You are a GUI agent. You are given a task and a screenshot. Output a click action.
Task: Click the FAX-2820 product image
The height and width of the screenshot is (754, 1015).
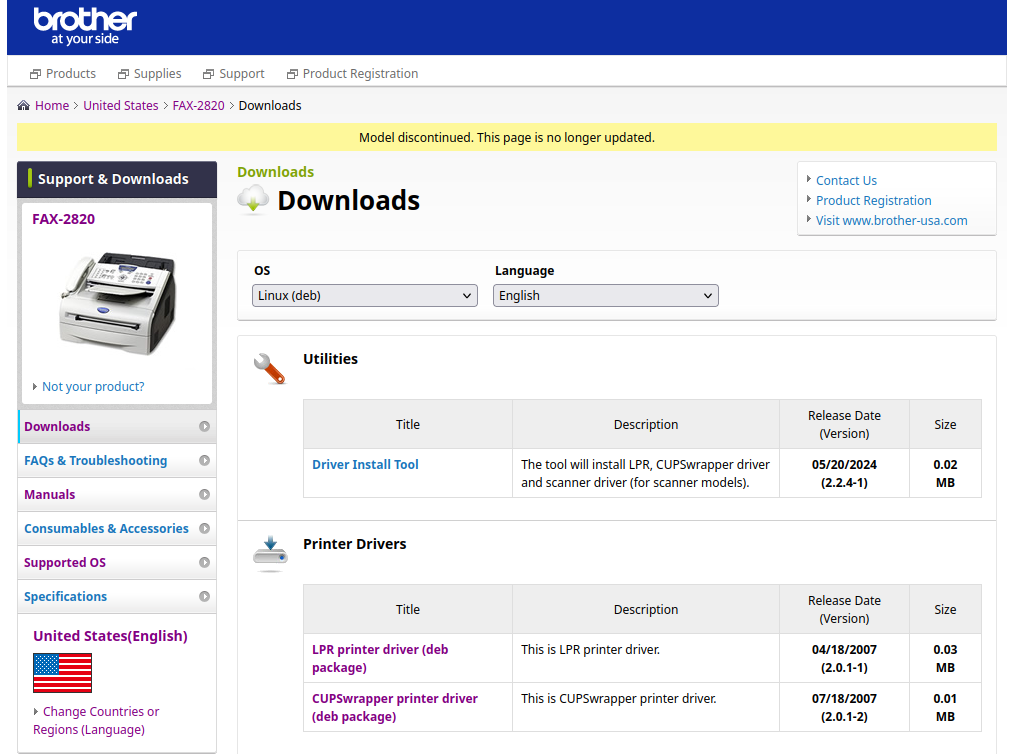coord(118,303)
